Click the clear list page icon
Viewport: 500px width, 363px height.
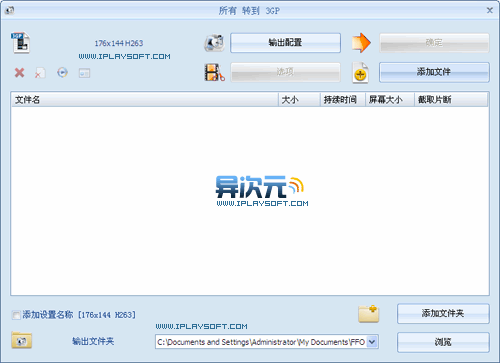40,73
